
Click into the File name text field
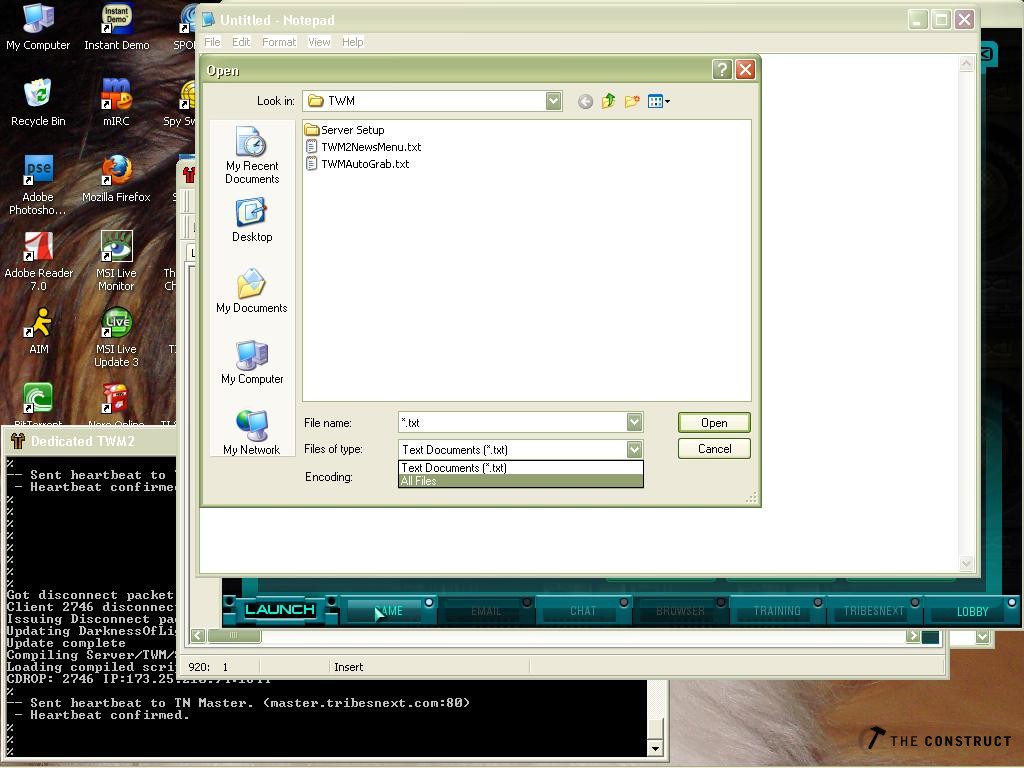512,423
